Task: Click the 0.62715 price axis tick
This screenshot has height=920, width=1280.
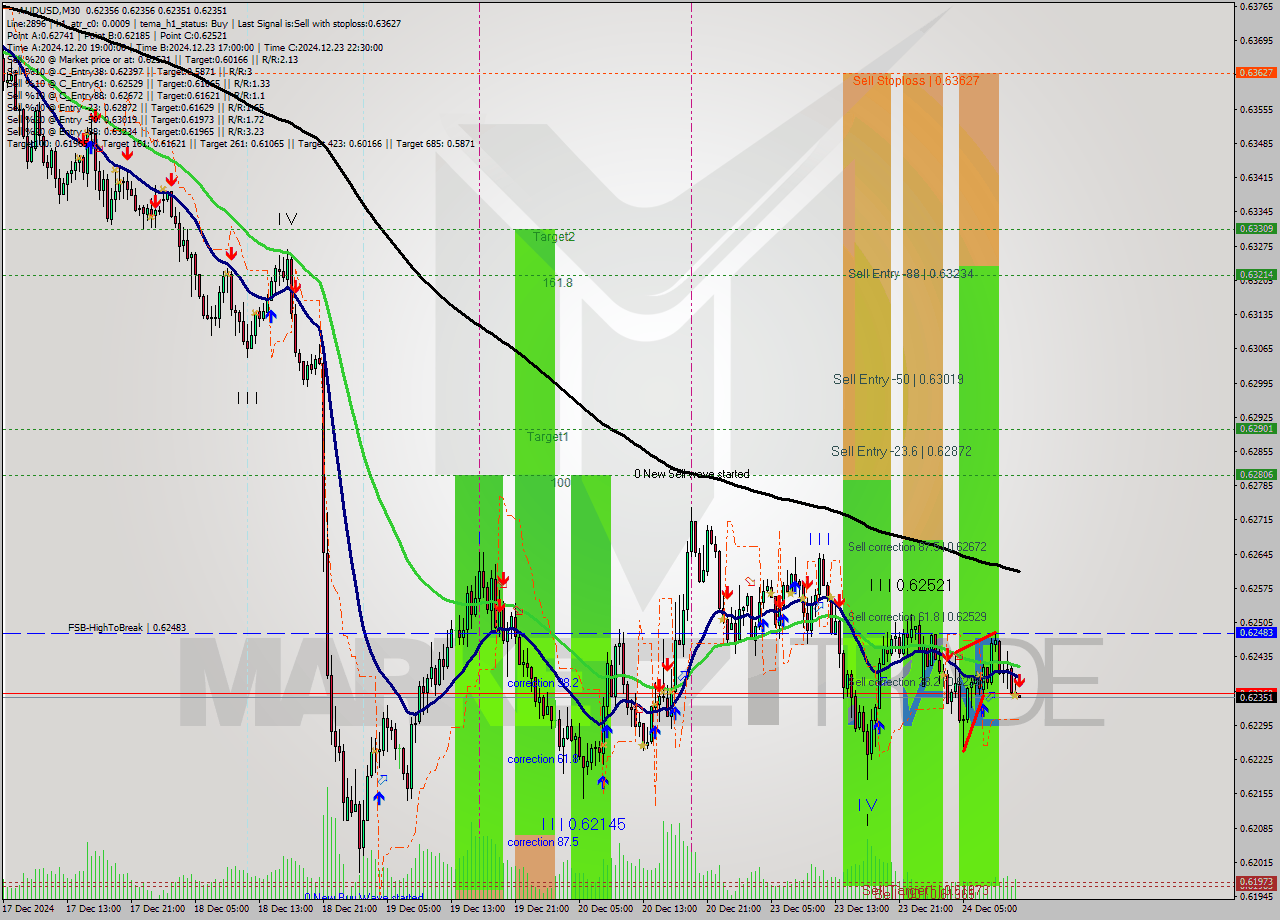Action: click(1256, 520)
